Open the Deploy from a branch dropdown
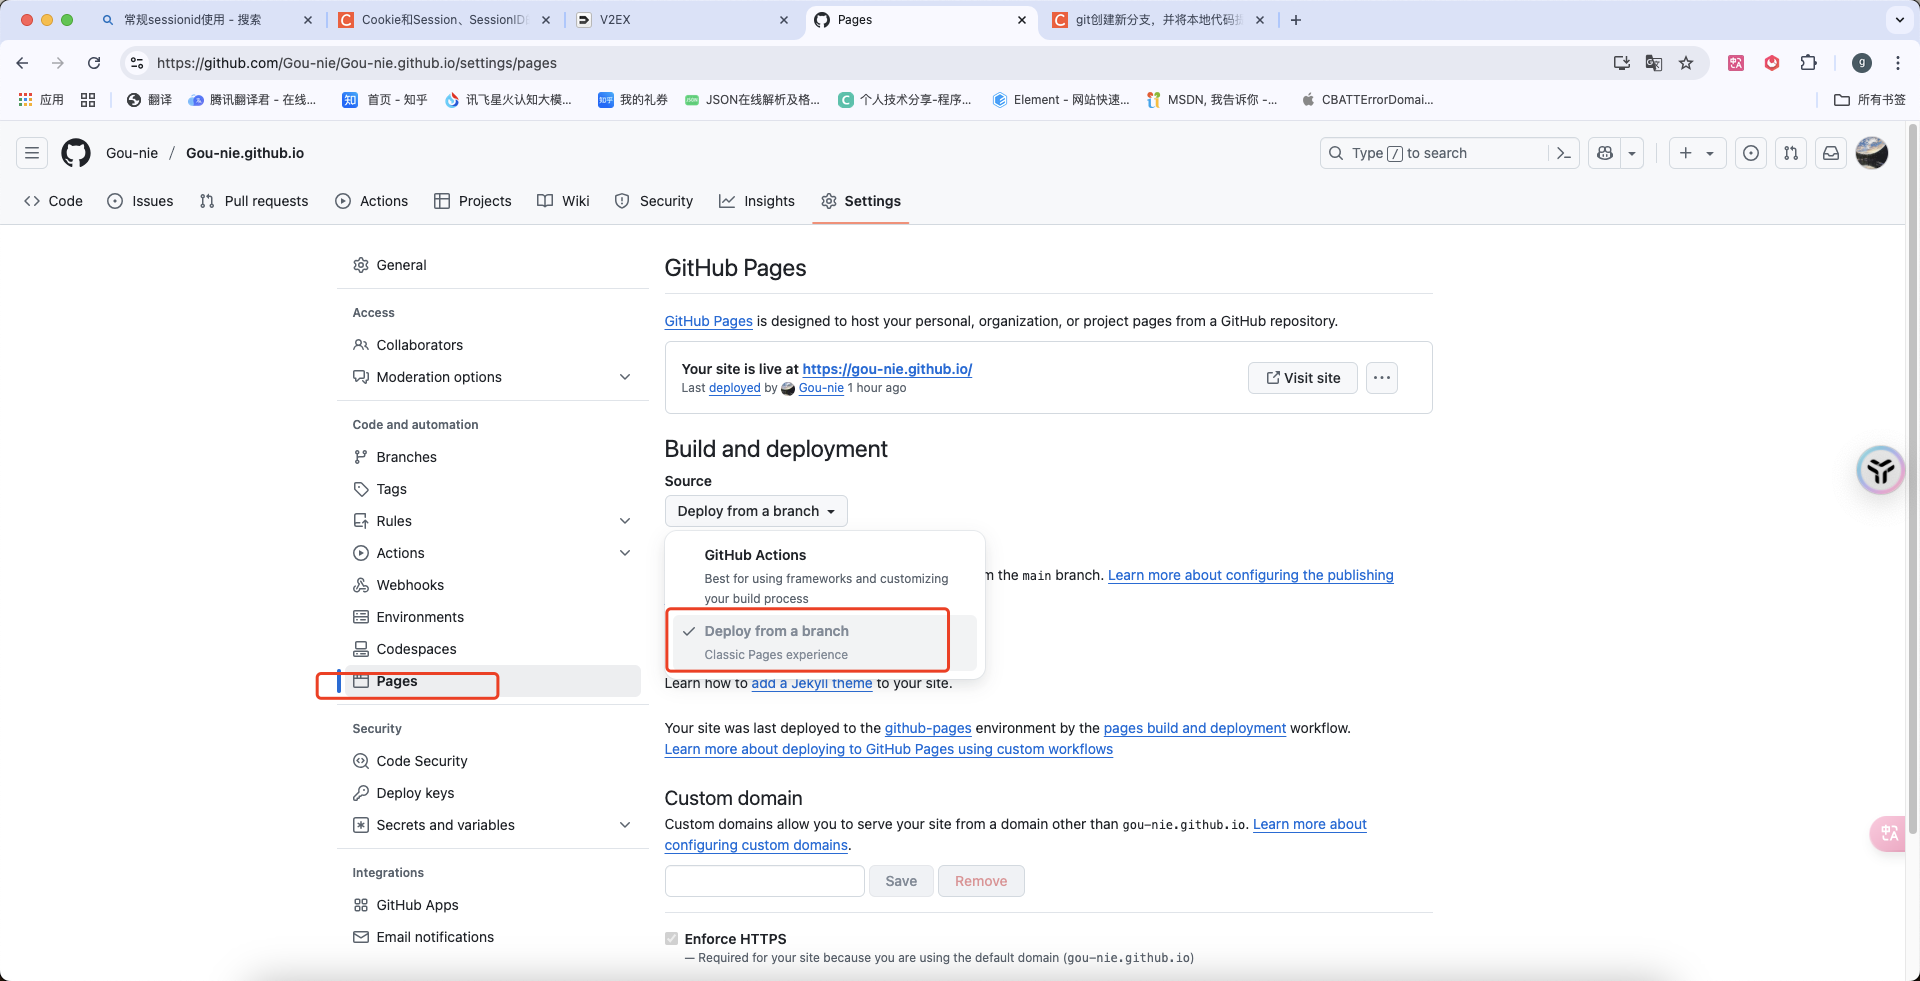The image size is (1920, 981). tap(756, 511)
